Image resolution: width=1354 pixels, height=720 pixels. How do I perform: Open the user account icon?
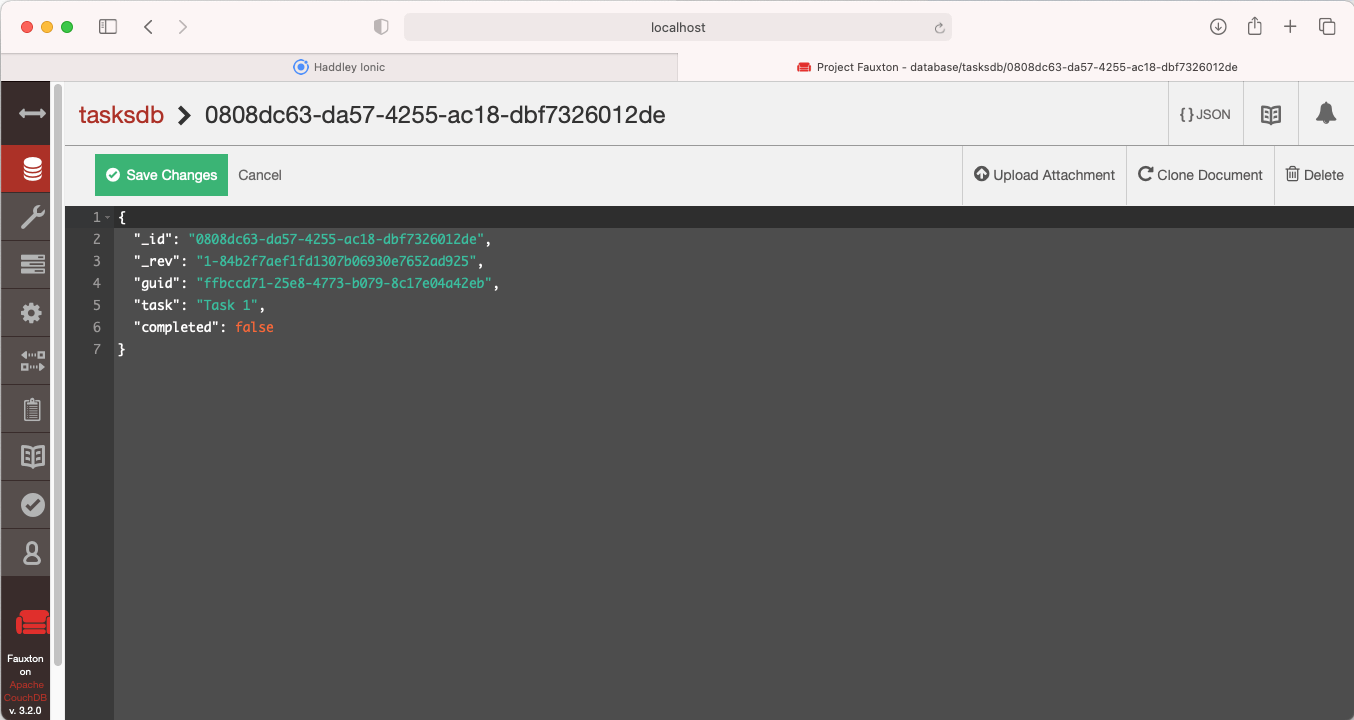pos(32,553)
